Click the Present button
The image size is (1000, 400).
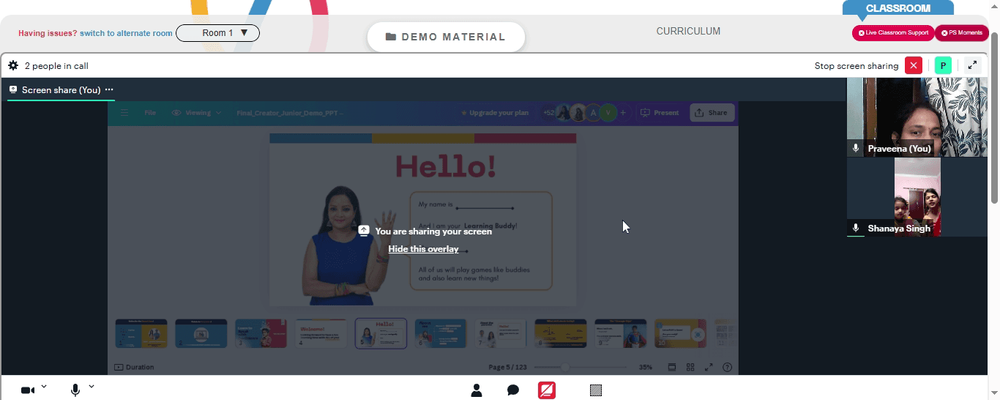[x=660, y=113]
